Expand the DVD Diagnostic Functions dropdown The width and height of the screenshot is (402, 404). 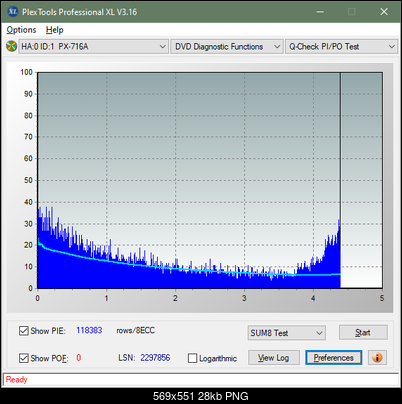(x=227, y=47)
